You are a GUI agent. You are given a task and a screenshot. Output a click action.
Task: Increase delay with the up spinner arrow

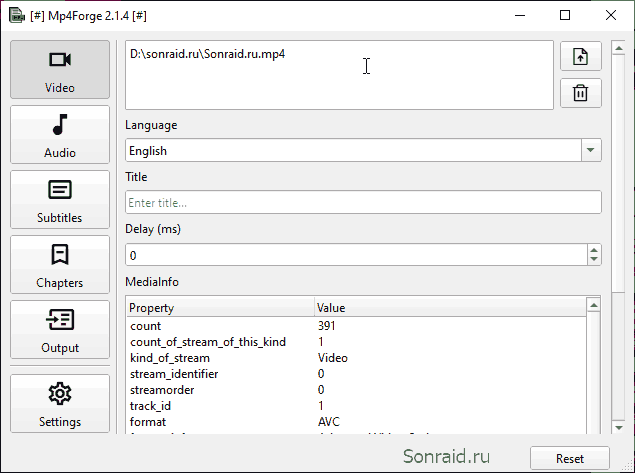(x=594, y=249)
